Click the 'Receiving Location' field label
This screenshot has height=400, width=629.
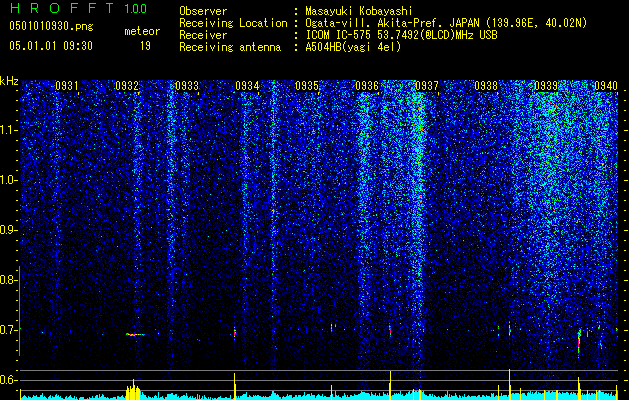(233, 23)
